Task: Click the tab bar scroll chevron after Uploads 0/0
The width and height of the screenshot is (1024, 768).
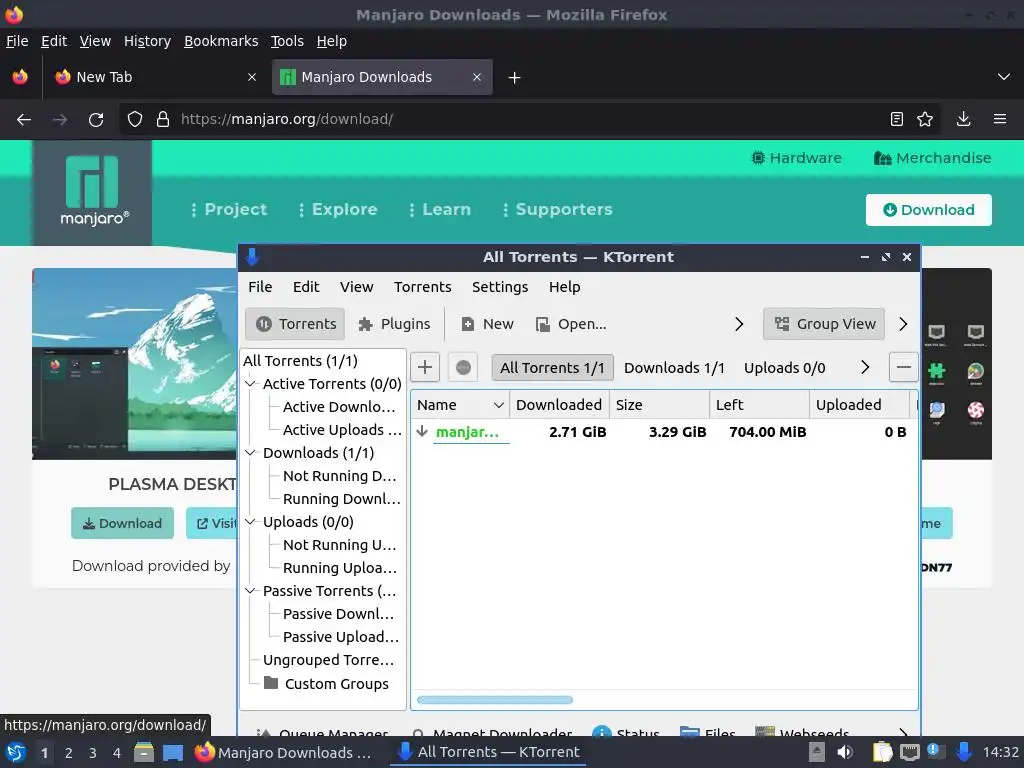Action: coord(865,368)
